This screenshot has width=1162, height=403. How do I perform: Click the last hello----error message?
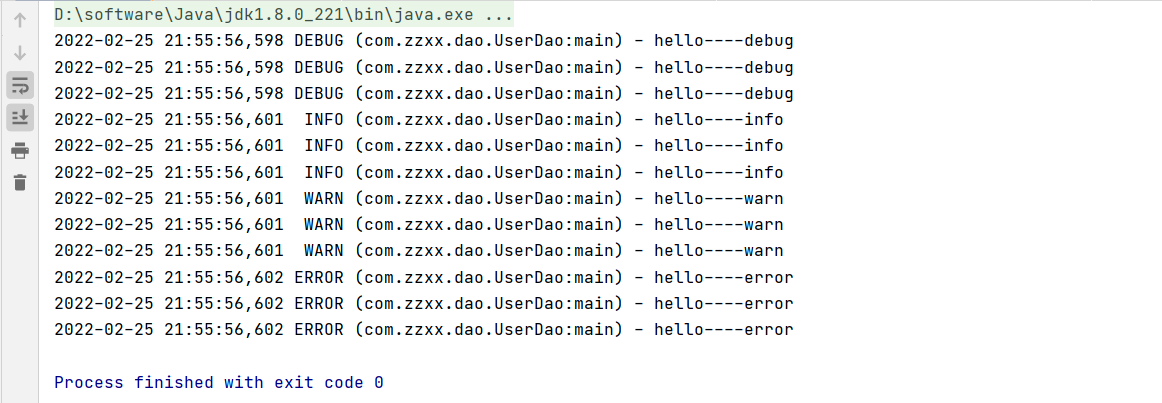pyautogui.click(x=723, y=329)
